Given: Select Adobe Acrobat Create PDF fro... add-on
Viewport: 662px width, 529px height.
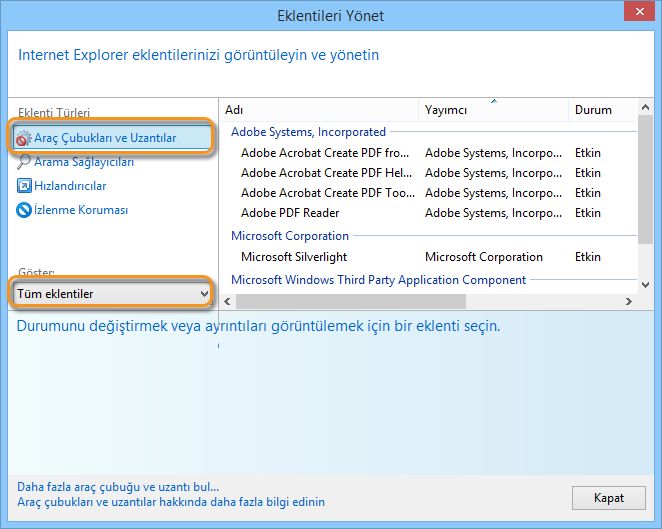Looking at the screenshot, I should coord(325,152).
